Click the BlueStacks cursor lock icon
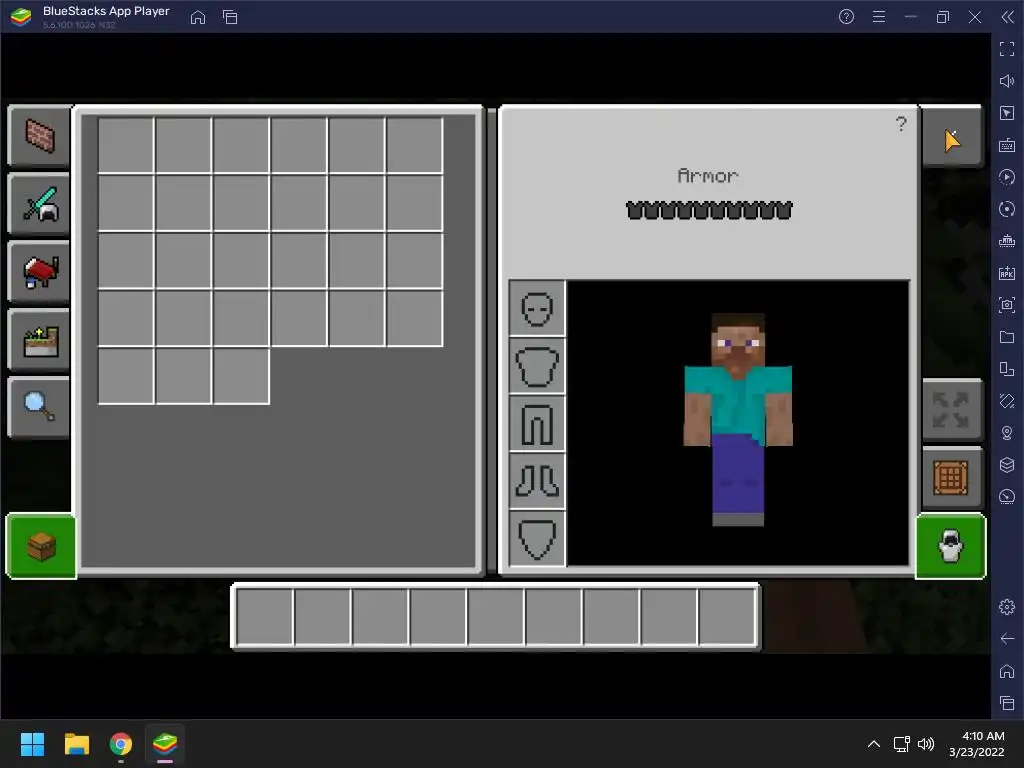This screenshot has height=768, width=1024. tap(1007, 113)
